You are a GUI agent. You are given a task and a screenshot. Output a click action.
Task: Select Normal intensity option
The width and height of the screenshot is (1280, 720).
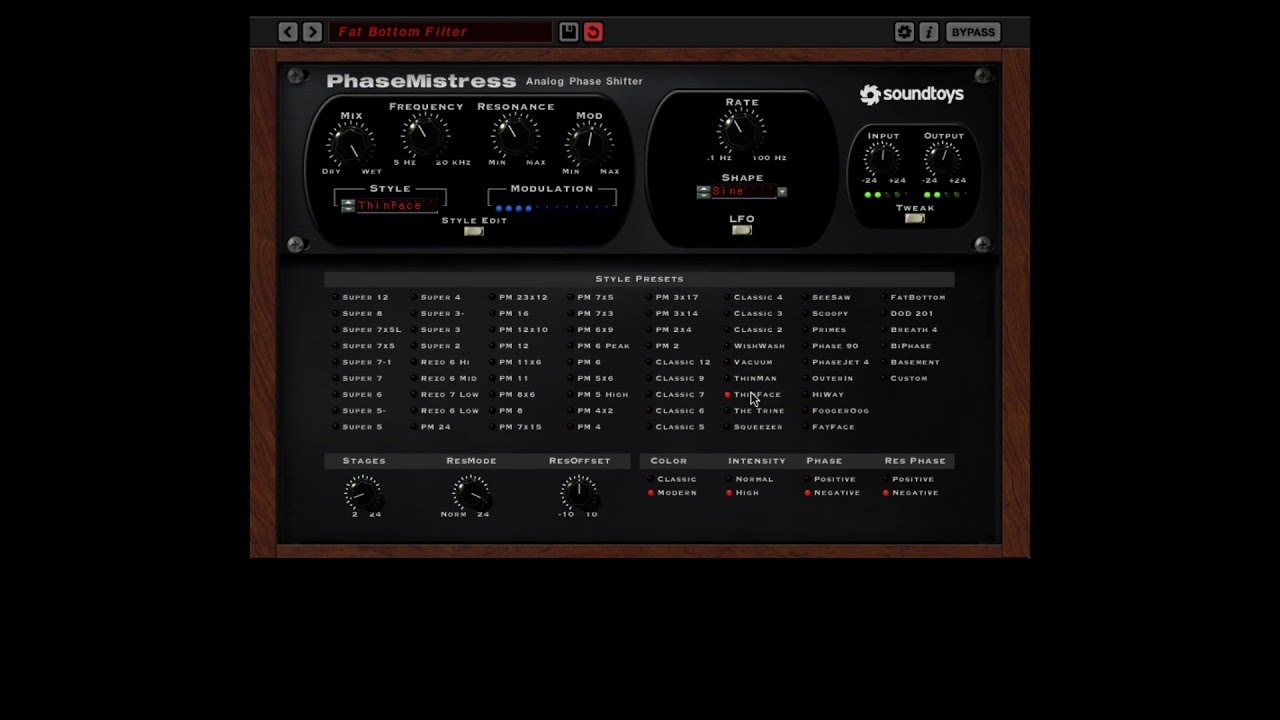pyautogui.click(x=750, y=479)
